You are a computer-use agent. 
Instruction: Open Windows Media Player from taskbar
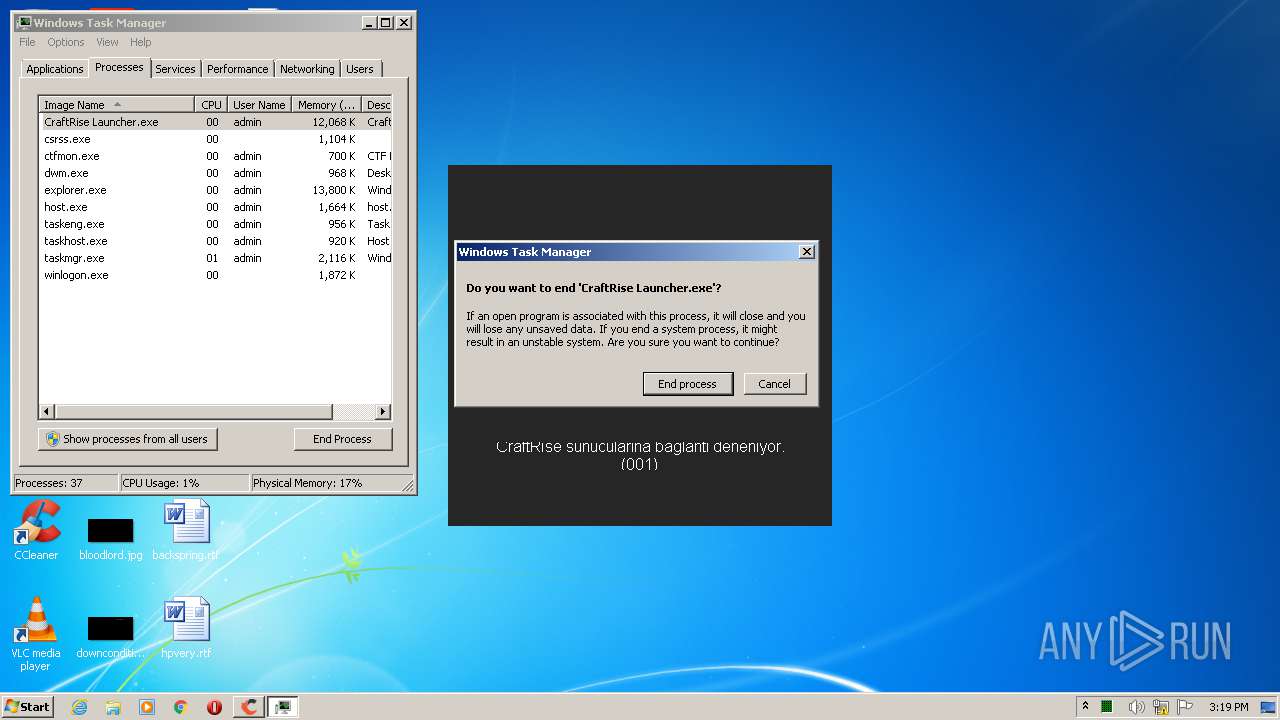(x=147, y=707)
